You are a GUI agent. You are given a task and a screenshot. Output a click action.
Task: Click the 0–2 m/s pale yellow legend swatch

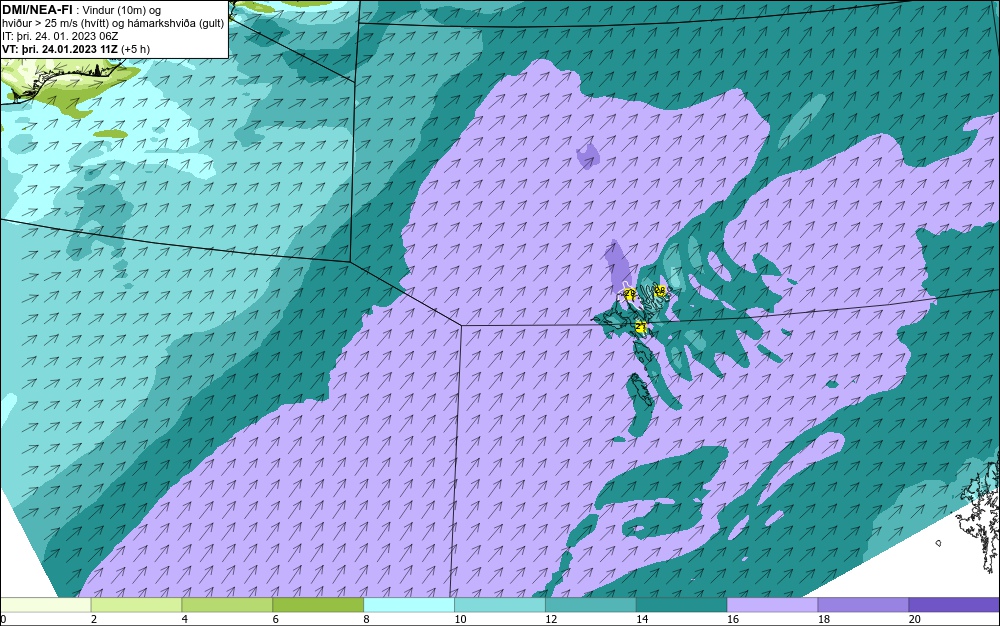click(x=45, y=604)
